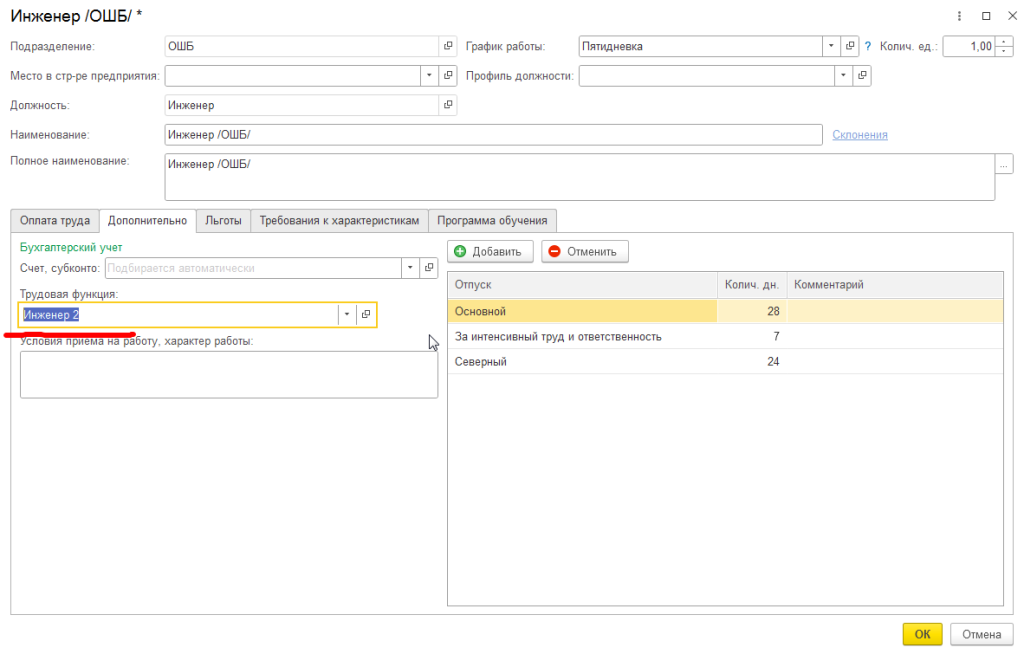Screen dimensions: 1024x654
Task: Open three-dot window menu in title bar
Action: [961, 16]
